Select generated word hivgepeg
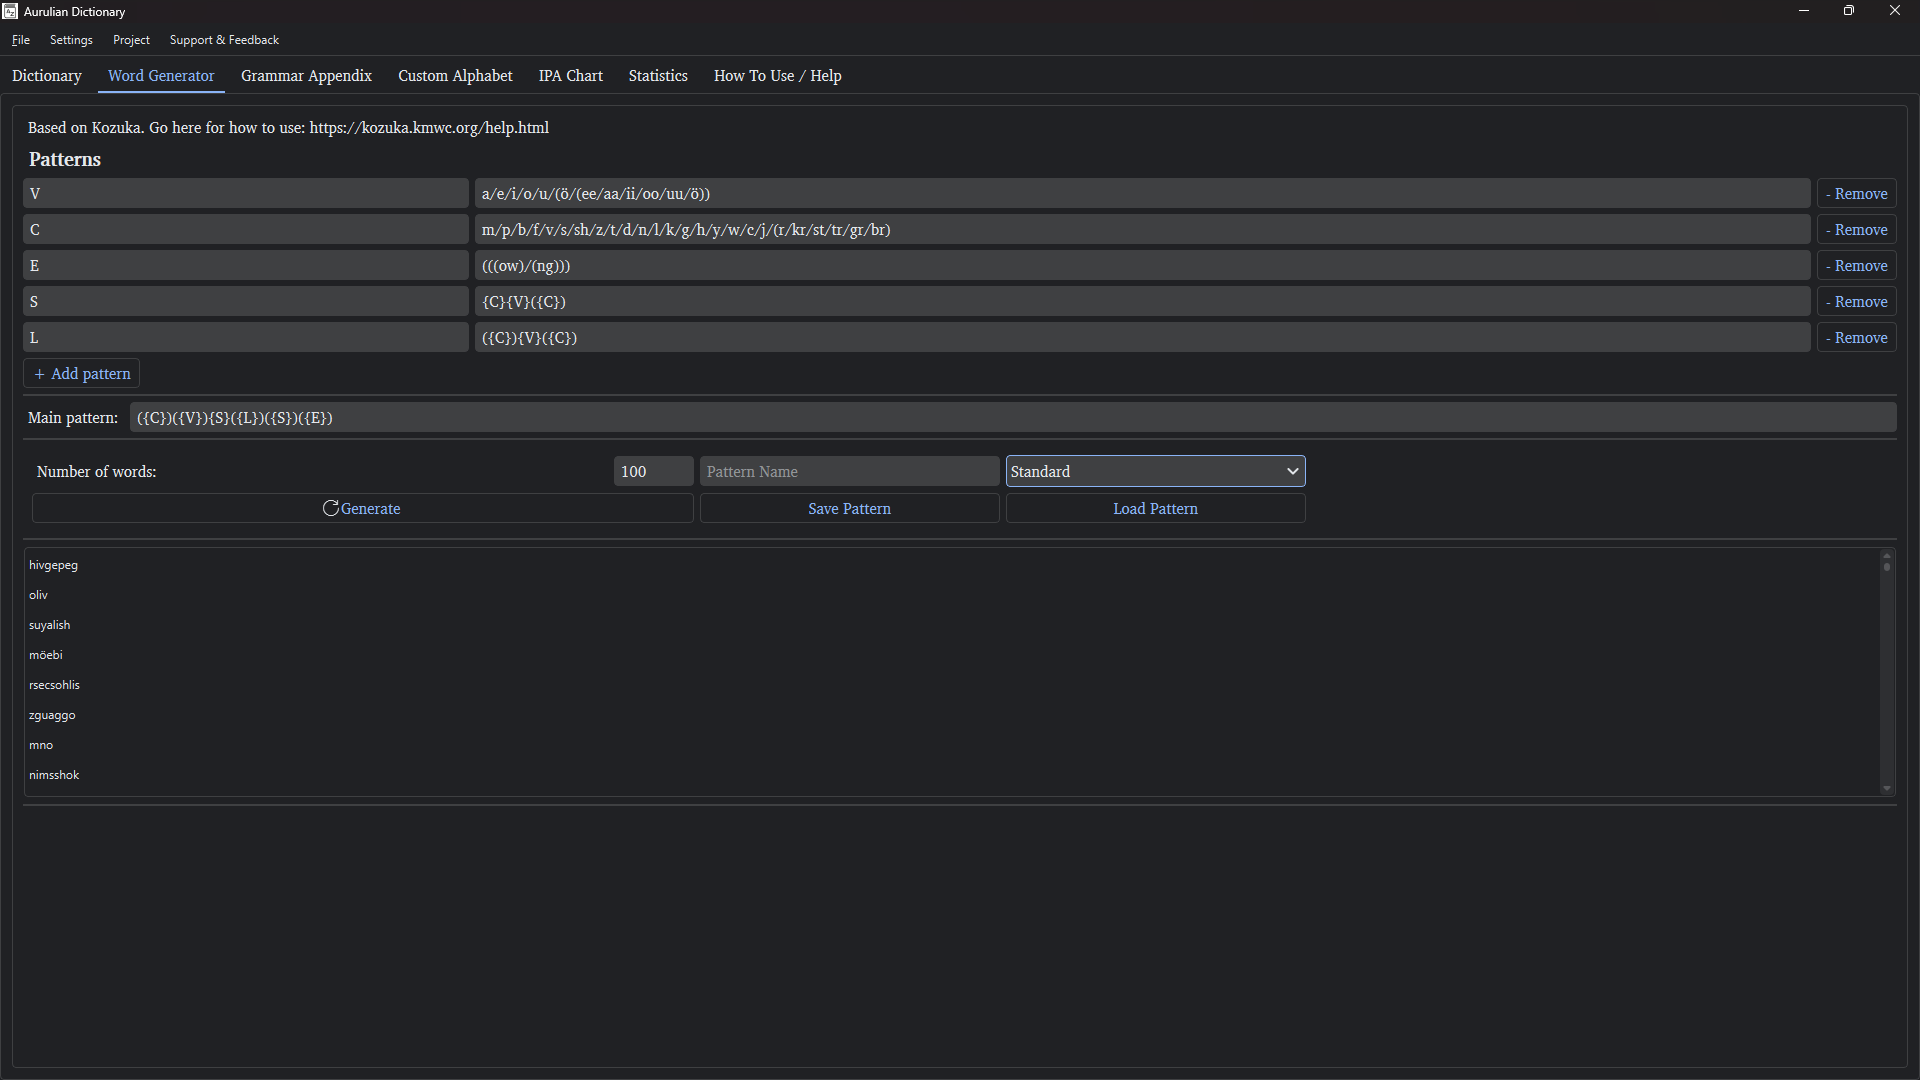Screen dimensions: 1920x1080 [x=53, y=565]
